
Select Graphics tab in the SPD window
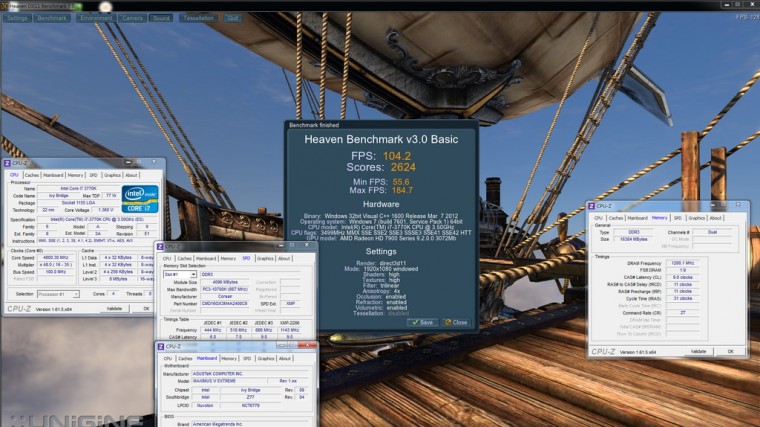pyautogui.click(x=265, y=258)
